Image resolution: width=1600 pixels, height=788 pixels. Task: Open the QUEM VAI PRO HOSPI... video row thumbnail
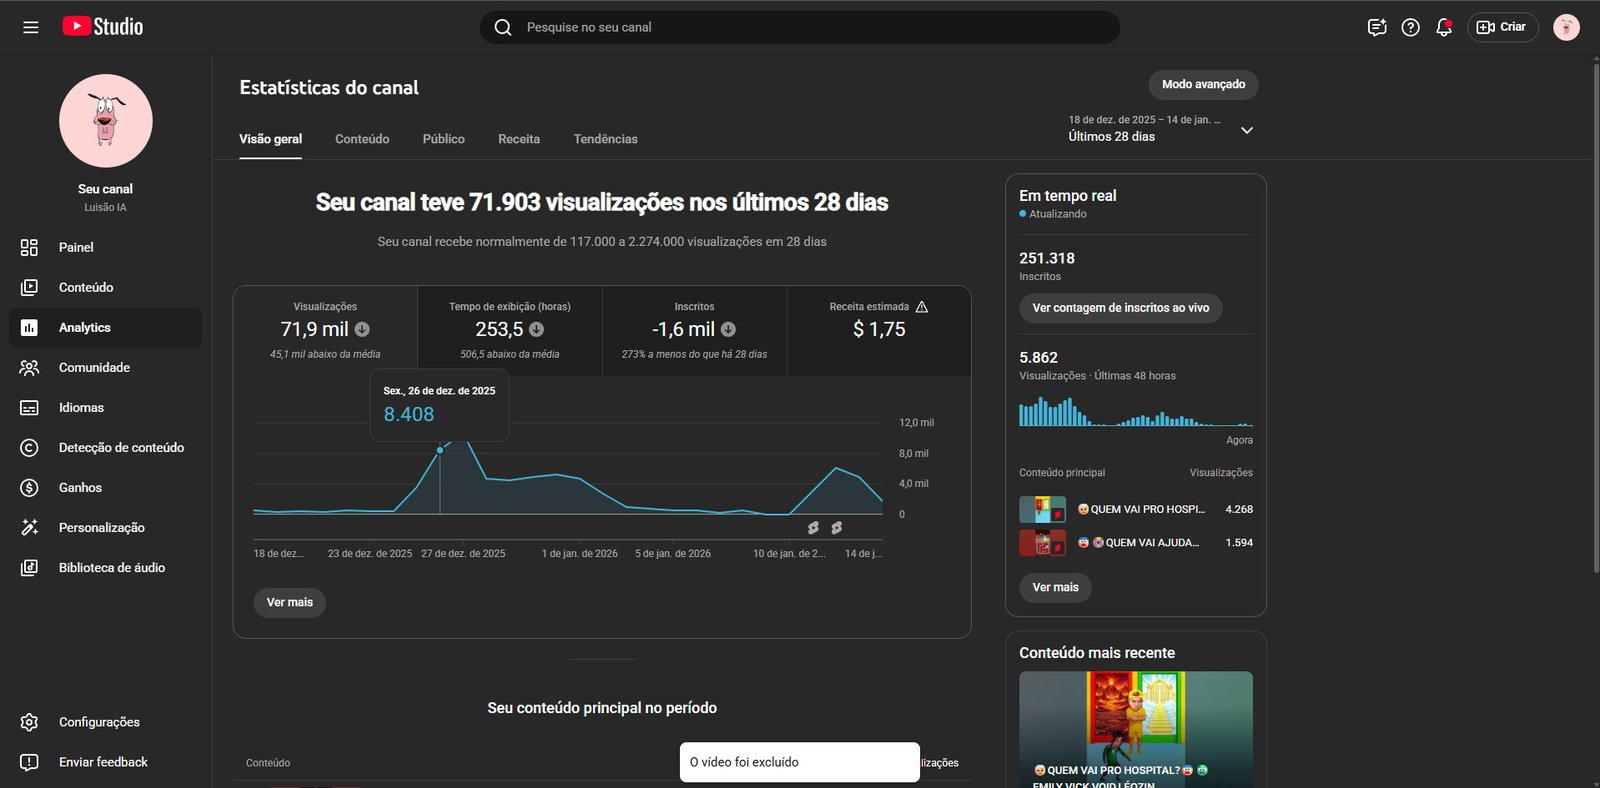click(1042, 509)
